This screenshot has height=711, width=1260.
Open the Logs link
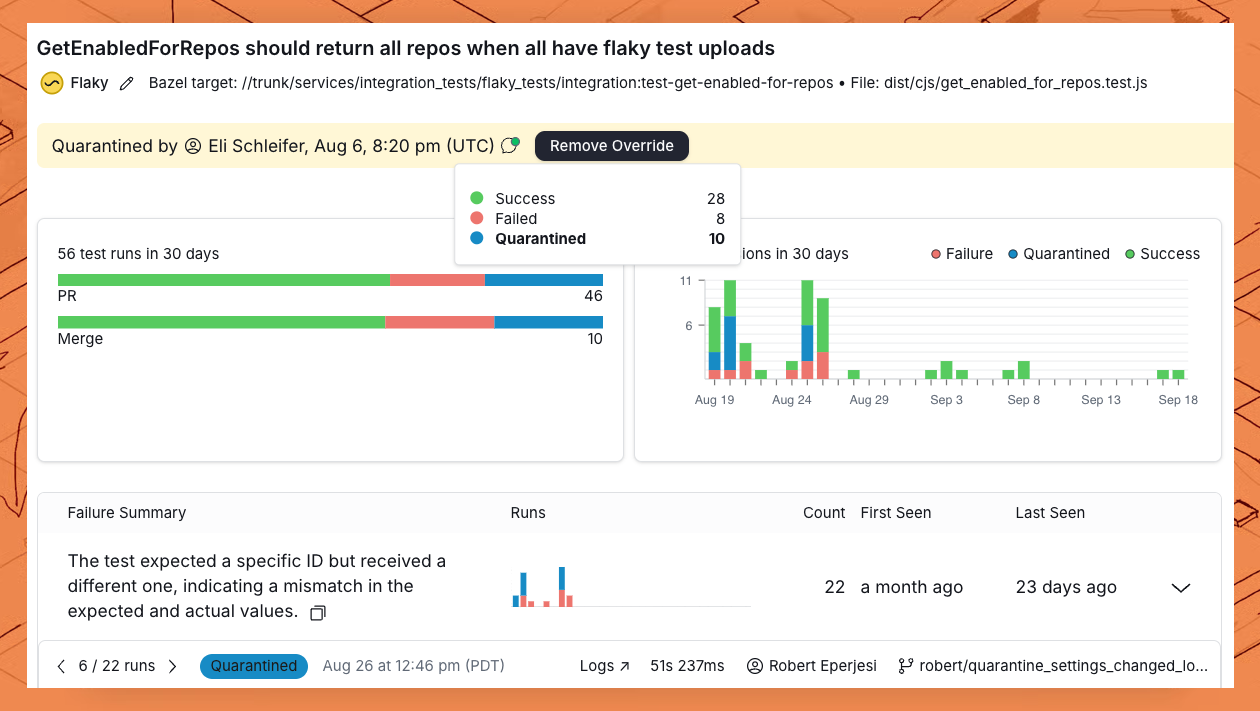(x=604, y=666)
